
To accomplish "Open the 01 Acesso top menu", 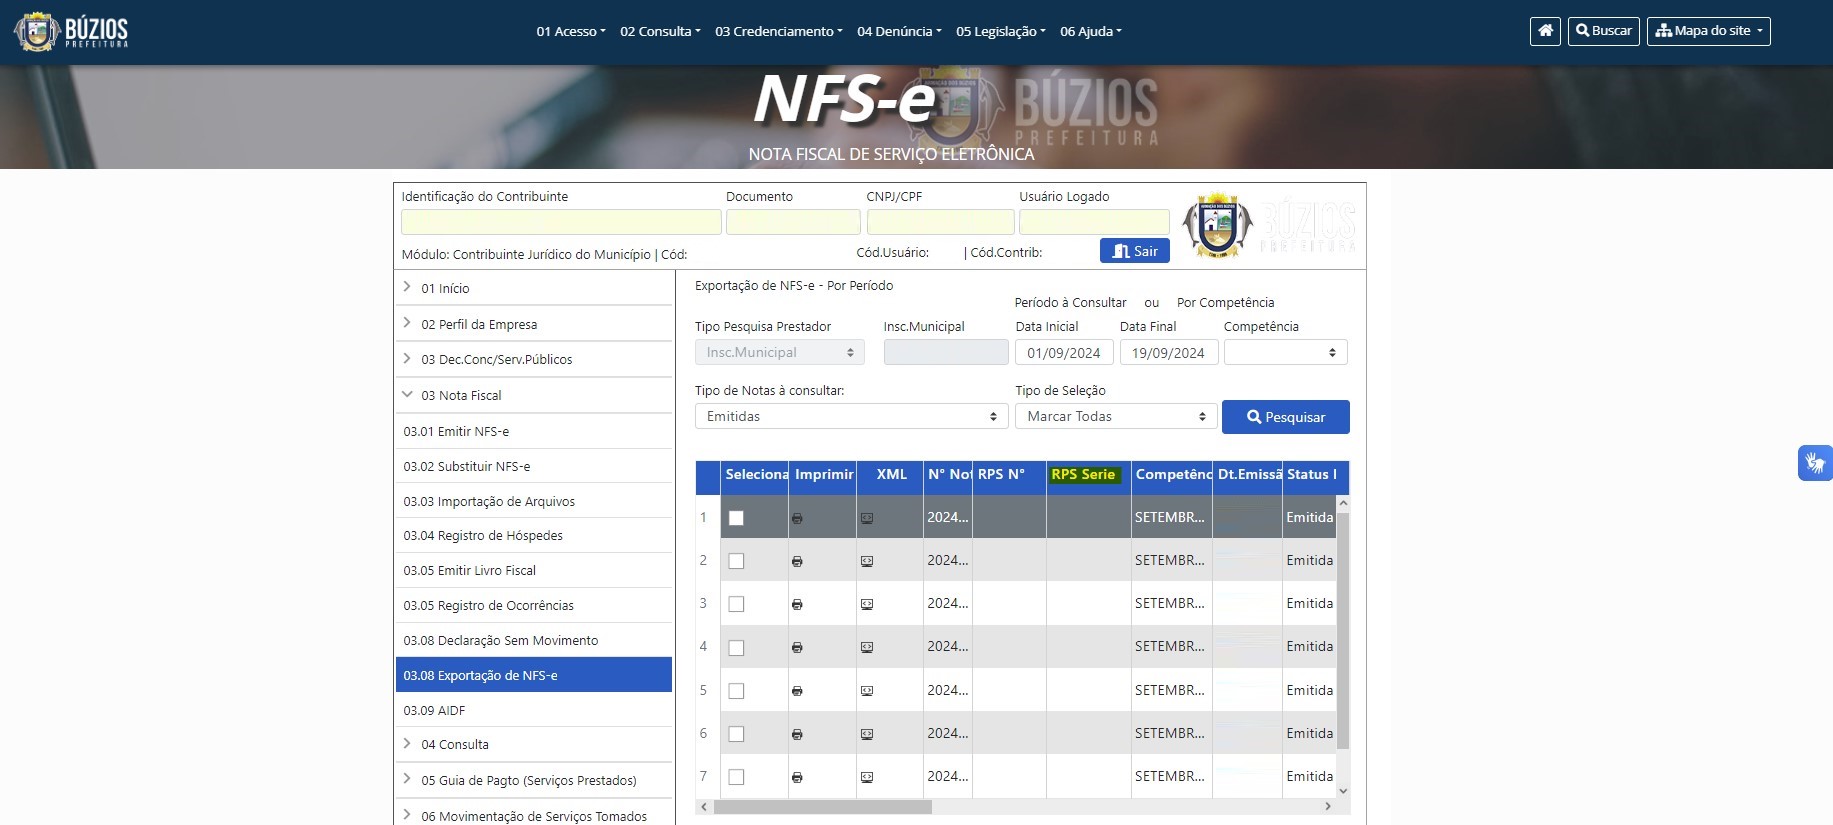I will [571, 31].
